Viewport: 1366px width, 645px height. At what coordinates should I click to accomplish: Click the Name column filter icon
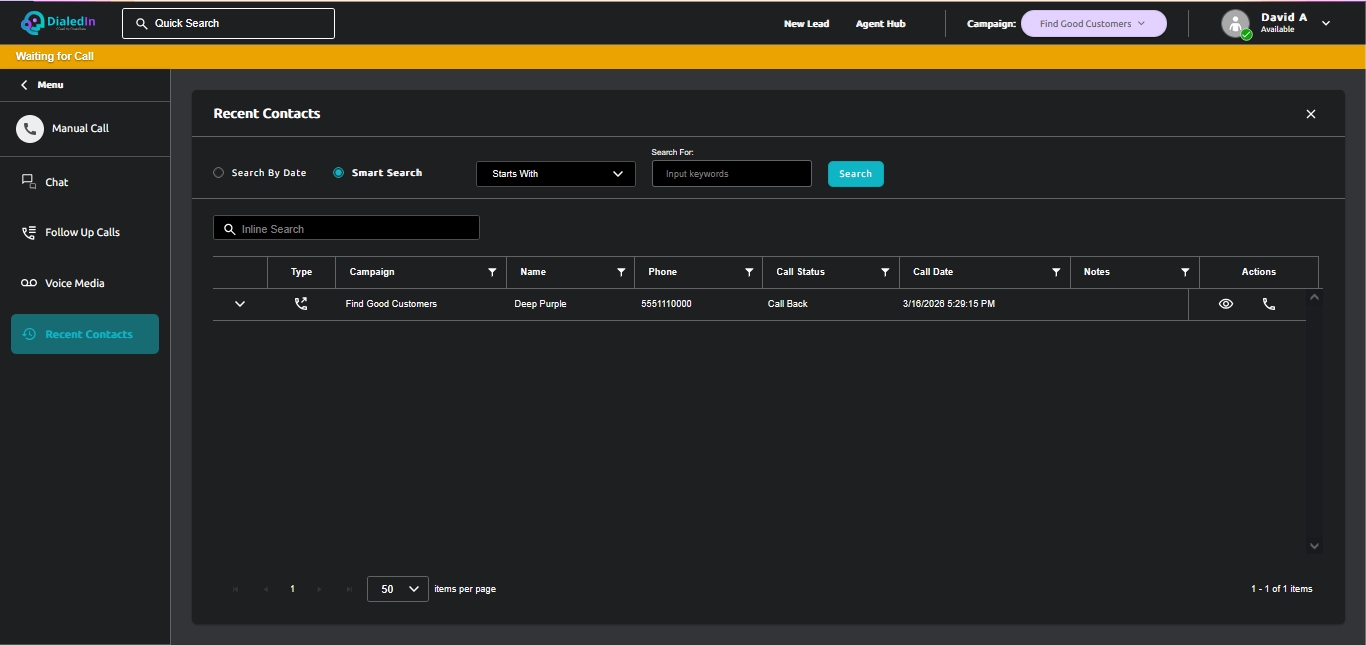tap(621, 272)
